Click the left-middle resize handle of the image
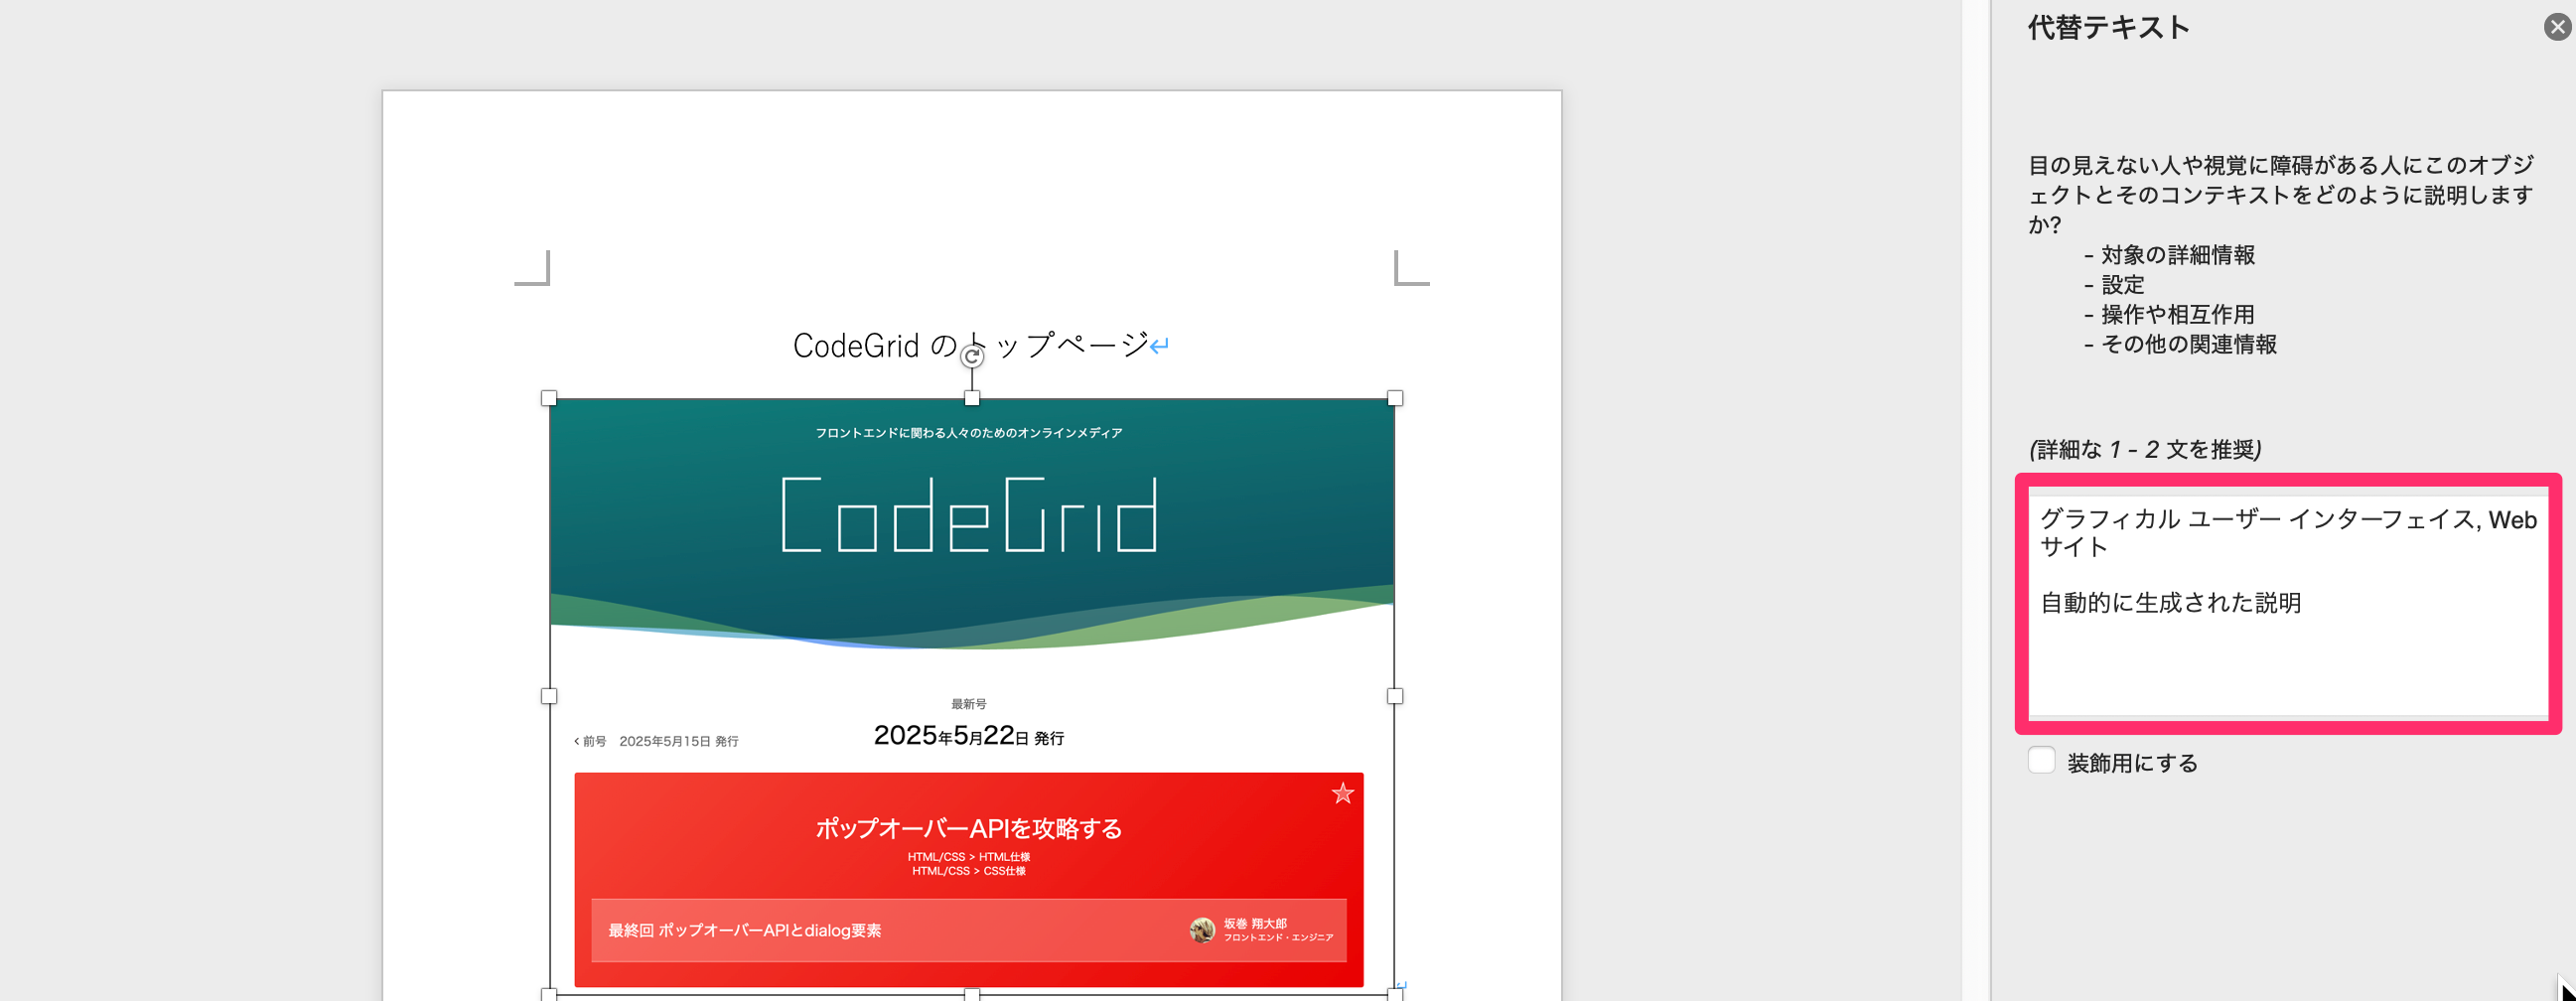The image size is (2576, 1001). (549, 696)
